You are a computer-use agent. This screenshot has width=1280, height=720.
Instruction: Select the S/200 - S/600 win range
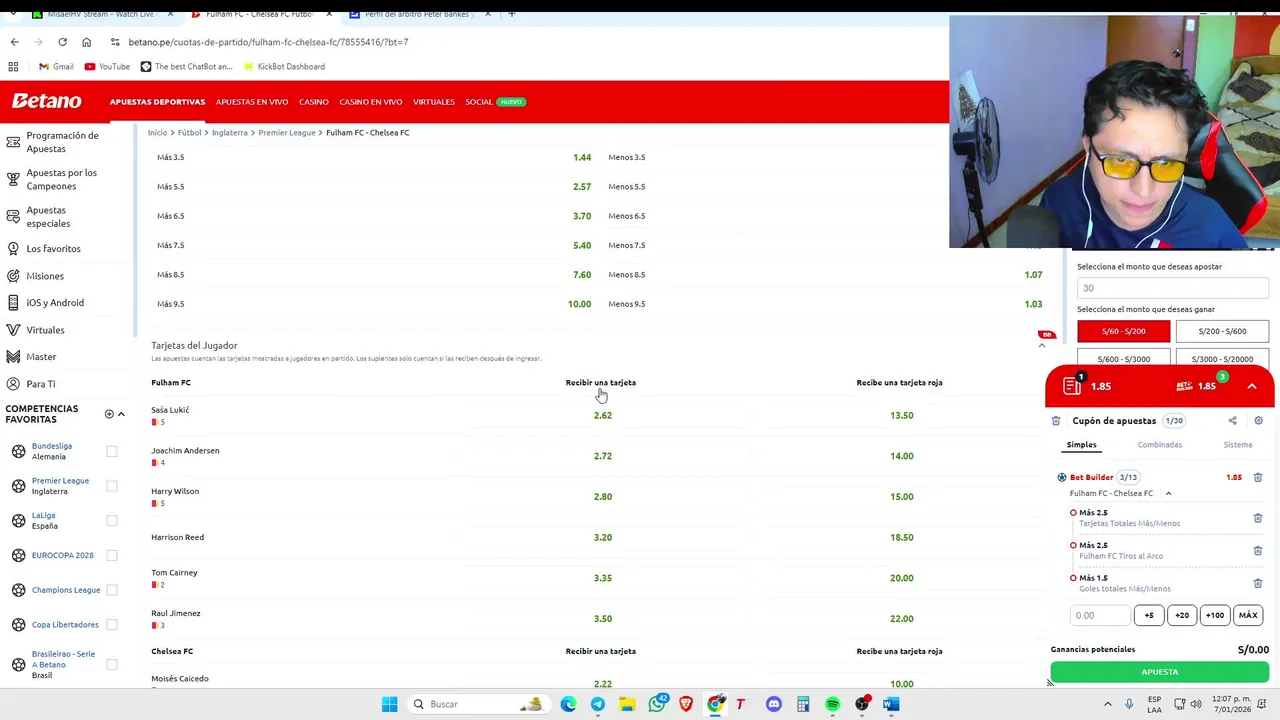tap(1222, 331)
